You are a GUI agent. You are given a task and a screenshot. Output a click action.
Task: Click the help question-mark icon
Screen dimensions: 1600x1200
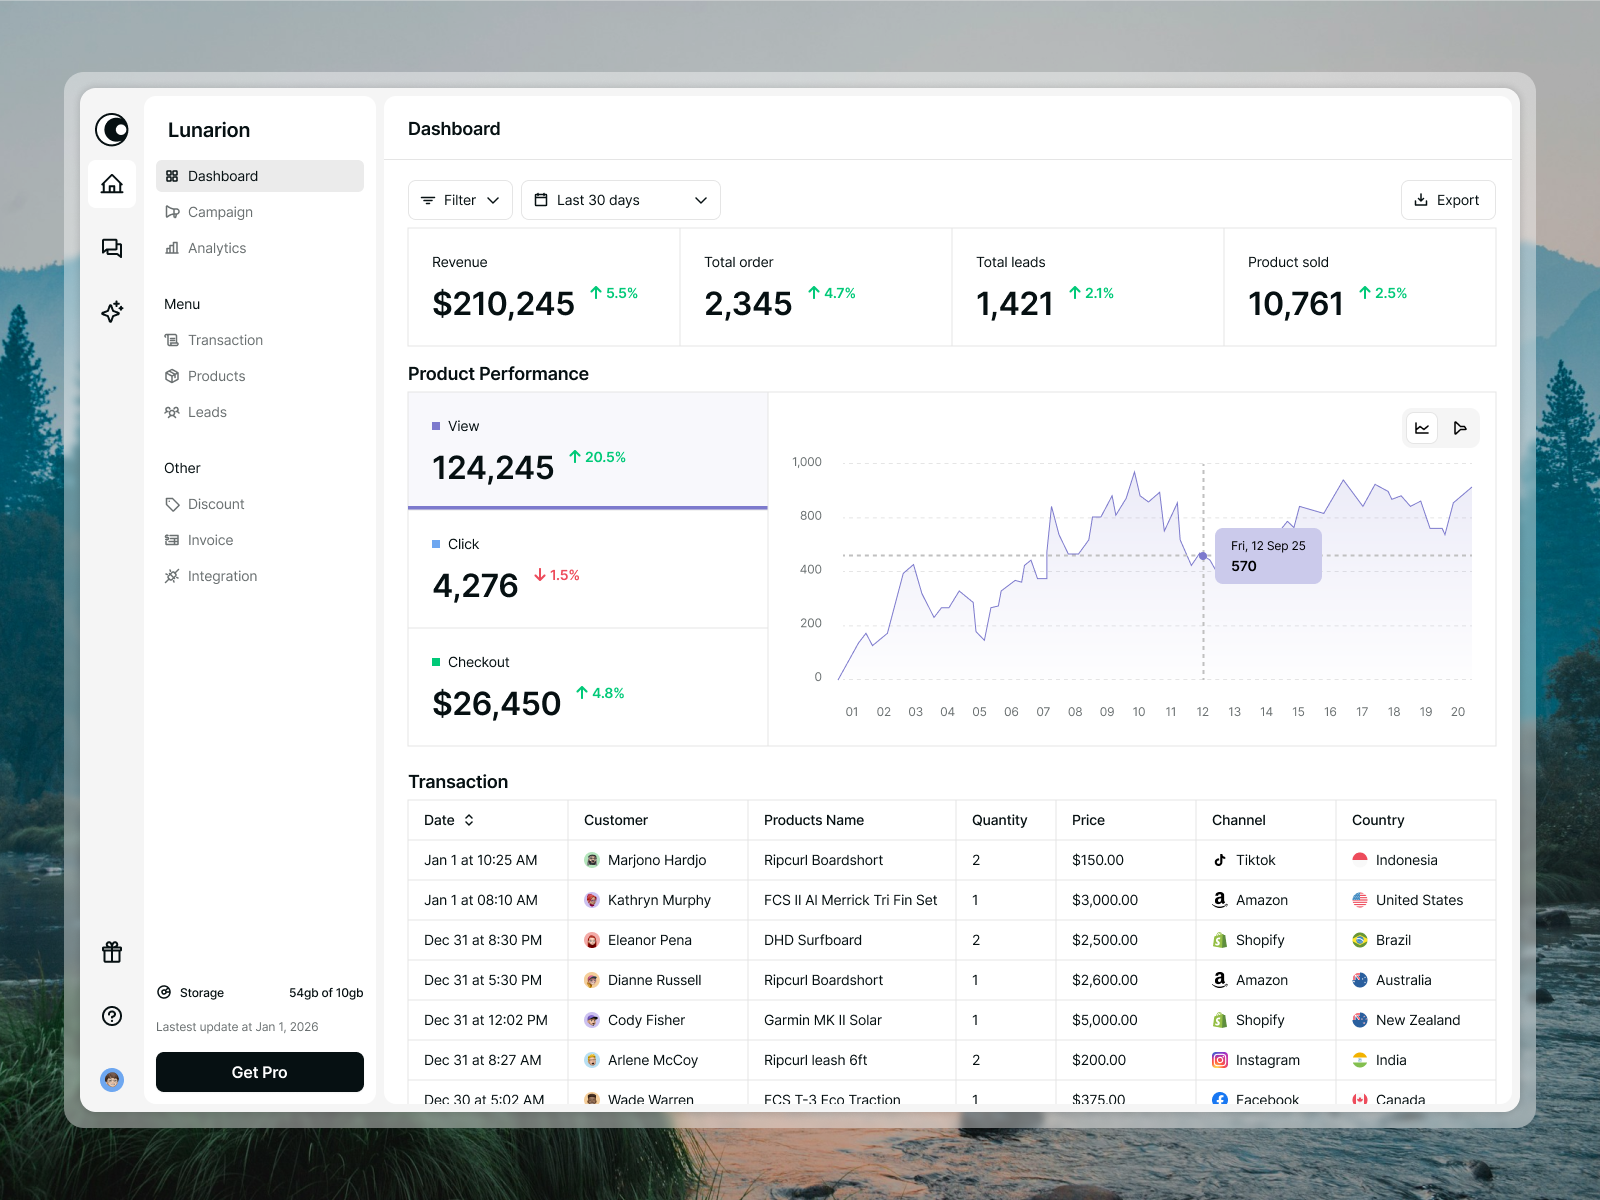point(111,1016)
